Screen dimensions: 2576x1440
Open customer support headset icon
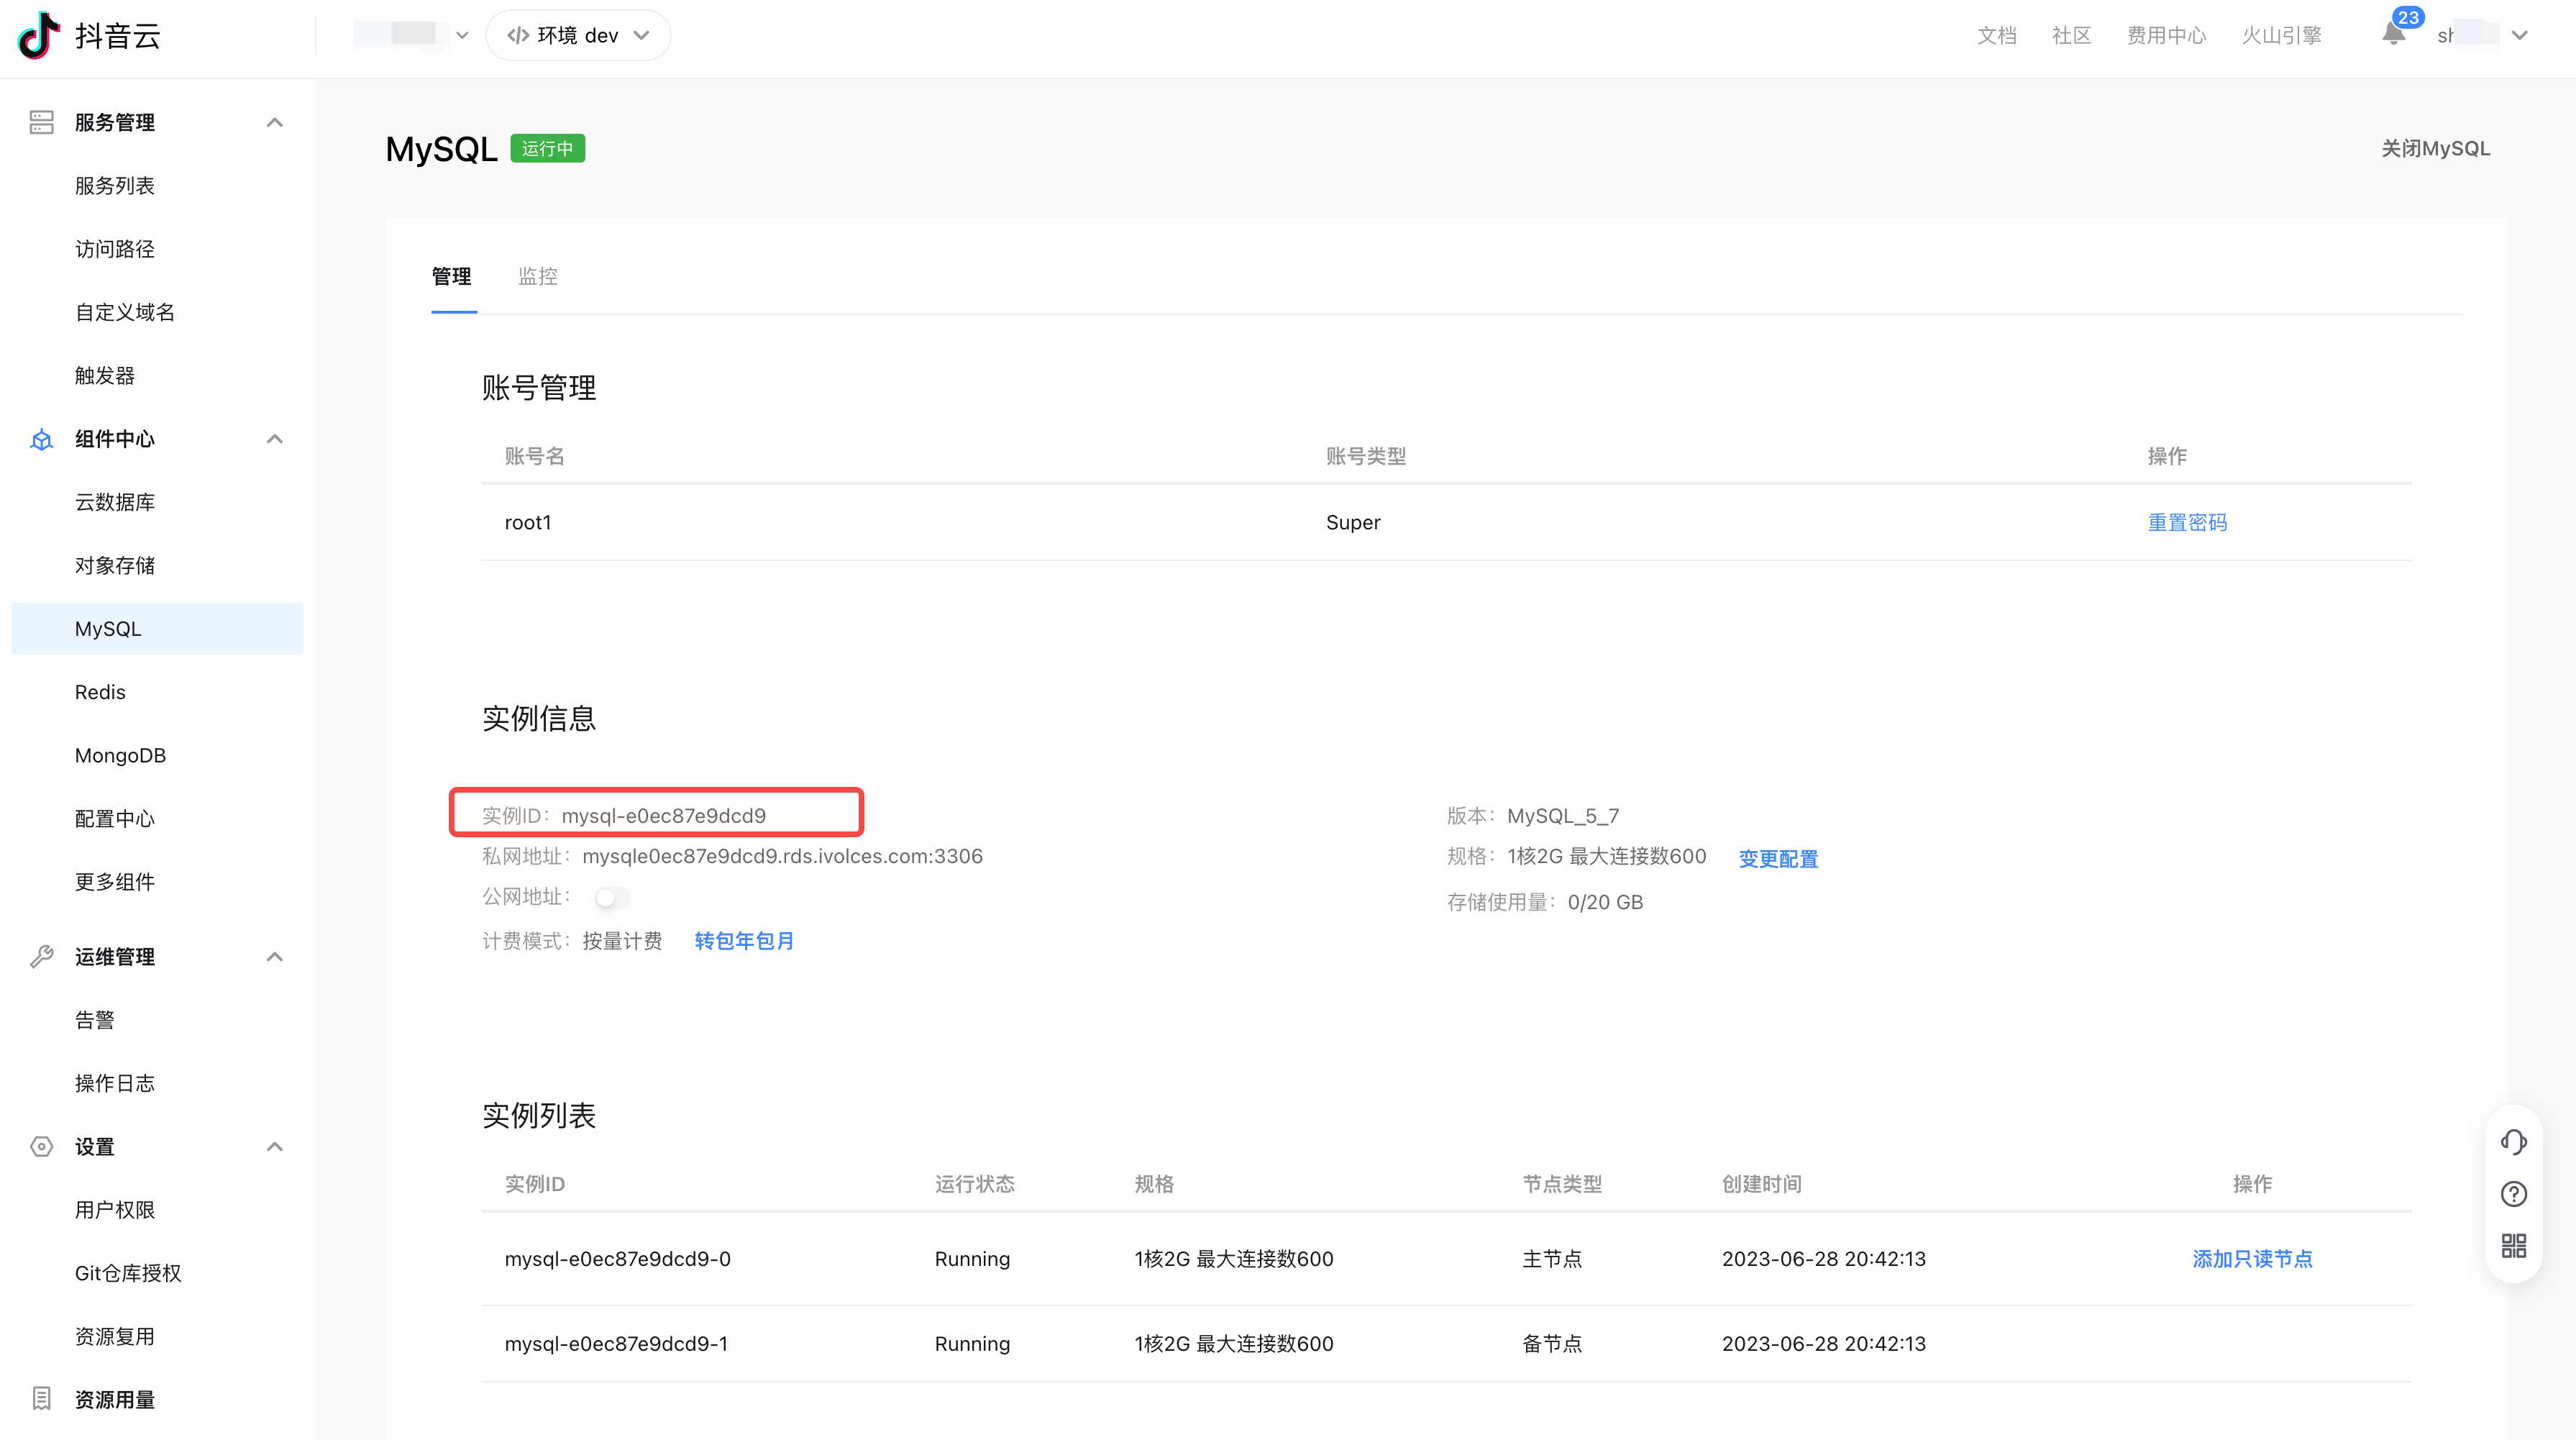(x=2513, y=1142)
